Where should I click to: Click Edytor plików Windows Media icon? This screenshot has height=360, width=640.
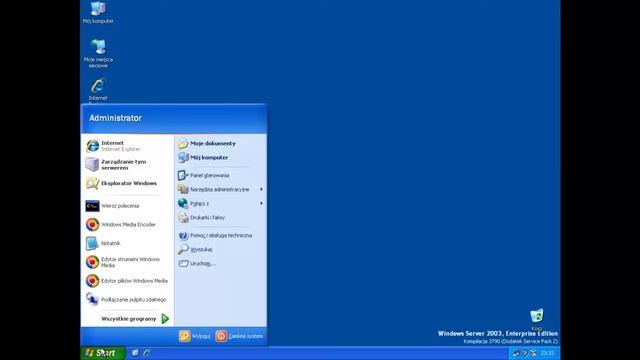point(92,281)
